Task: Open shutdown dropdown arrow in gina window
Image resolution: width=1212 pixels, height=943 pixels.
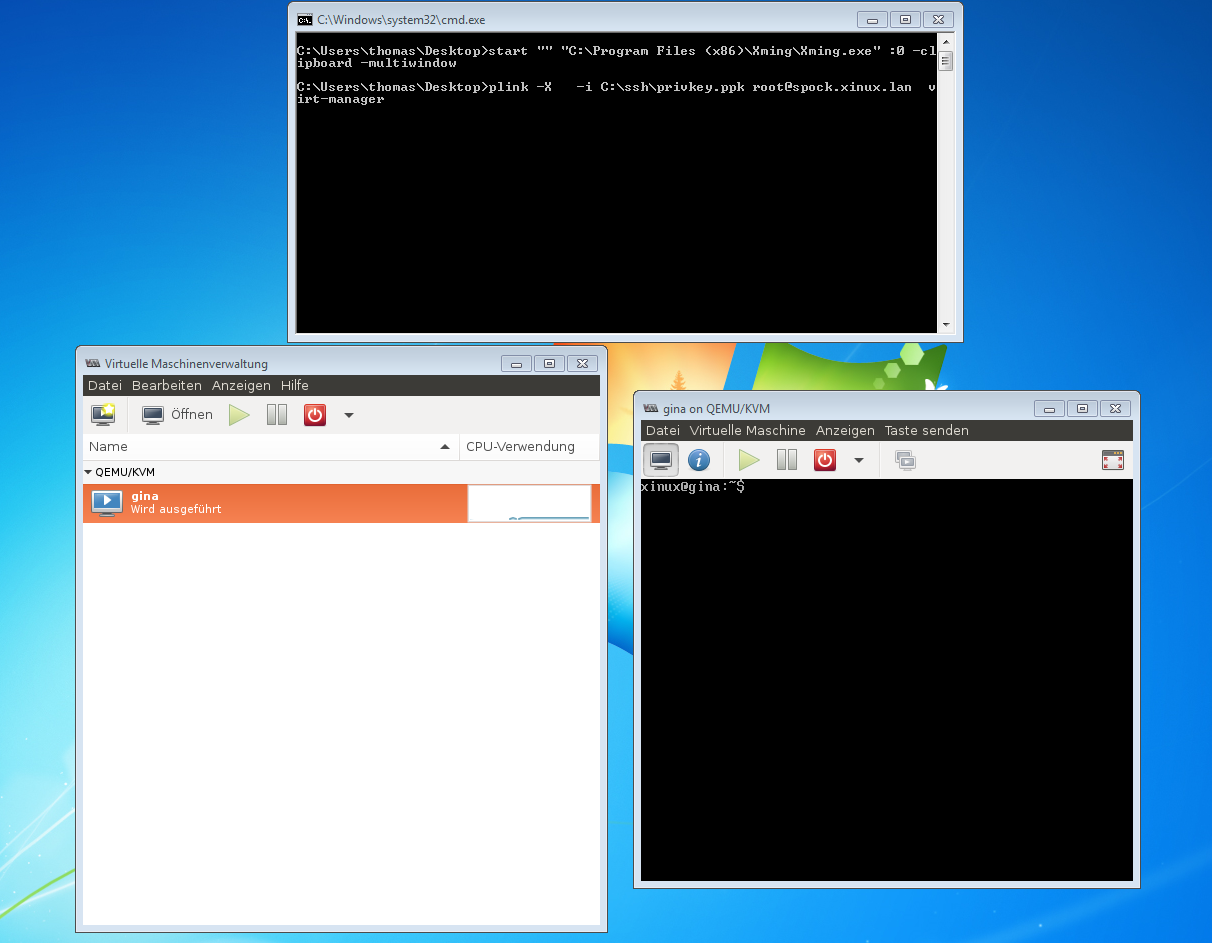Action: [x=858, y=460]
